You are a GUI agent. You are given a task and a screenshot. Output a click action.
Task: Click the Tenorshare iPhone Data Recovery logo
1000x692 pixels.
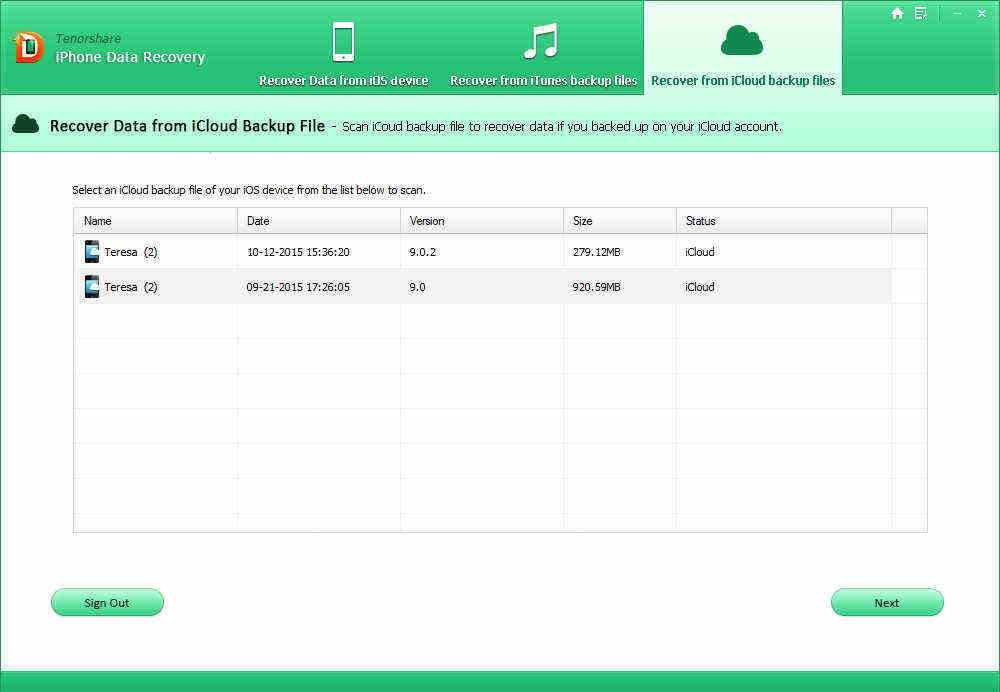point(28,48)
